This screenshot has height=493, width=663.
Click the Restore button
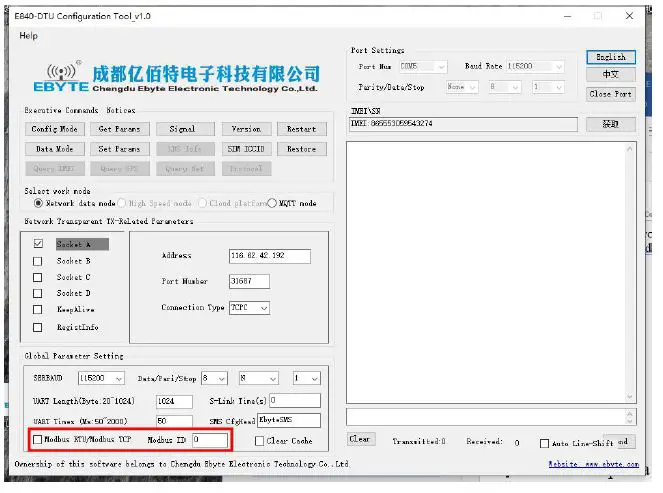pyautogui.click(x=301, y=149)
